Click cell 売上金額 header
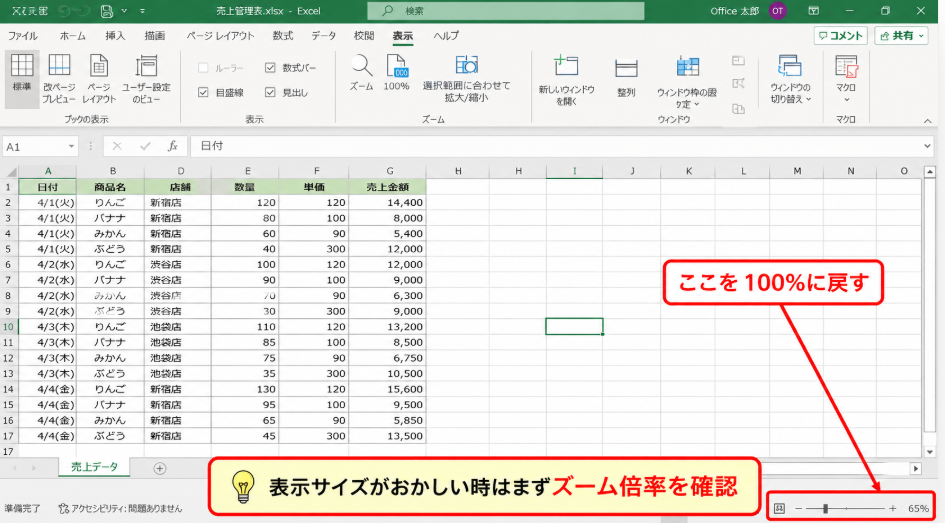Image resolution: width=945 pixels, height=523 pixels. tap(388, 187)
